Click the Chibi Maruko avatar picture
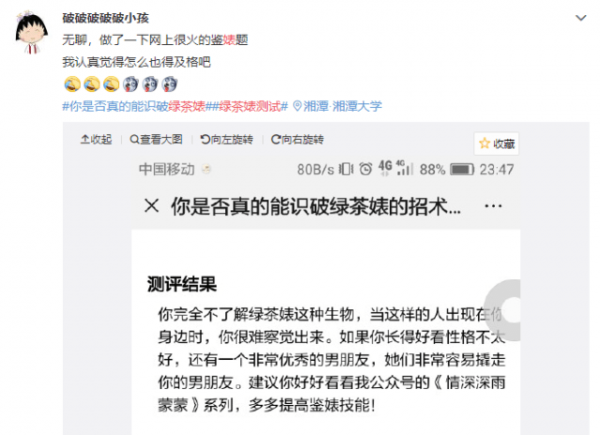 (x=31, y=33)
